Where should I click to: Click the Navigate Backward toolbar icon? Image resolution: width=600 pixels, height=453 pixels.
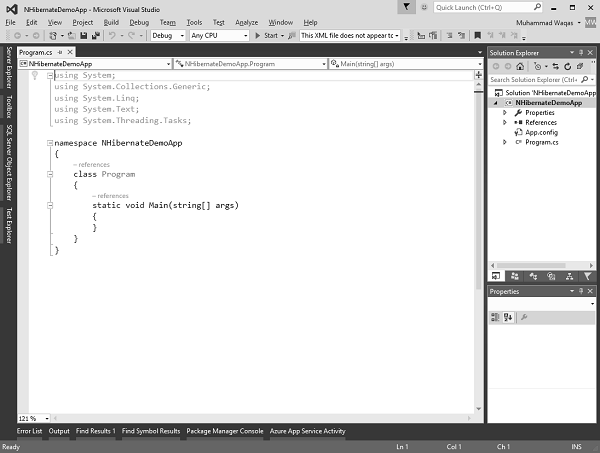click(17, 36)
